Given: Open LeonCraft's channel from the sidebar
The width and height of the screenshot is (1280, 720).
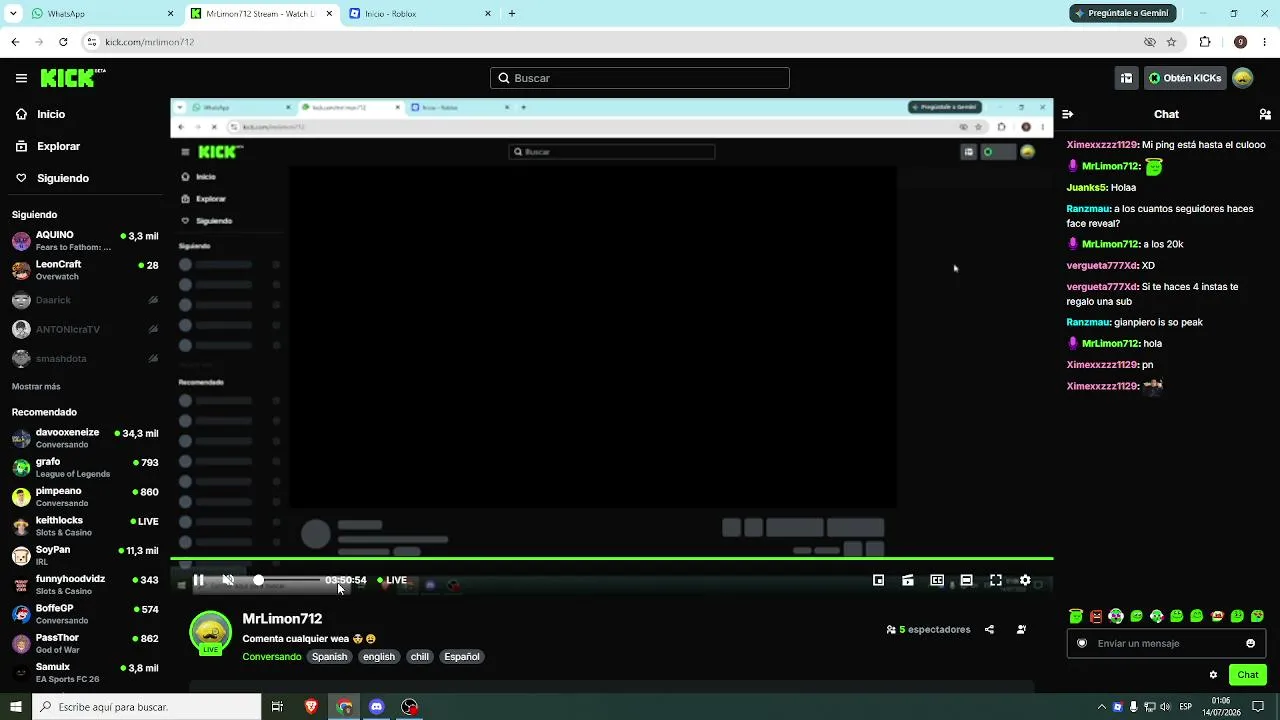Looking at the screenshot, I should tap(85, 270).
